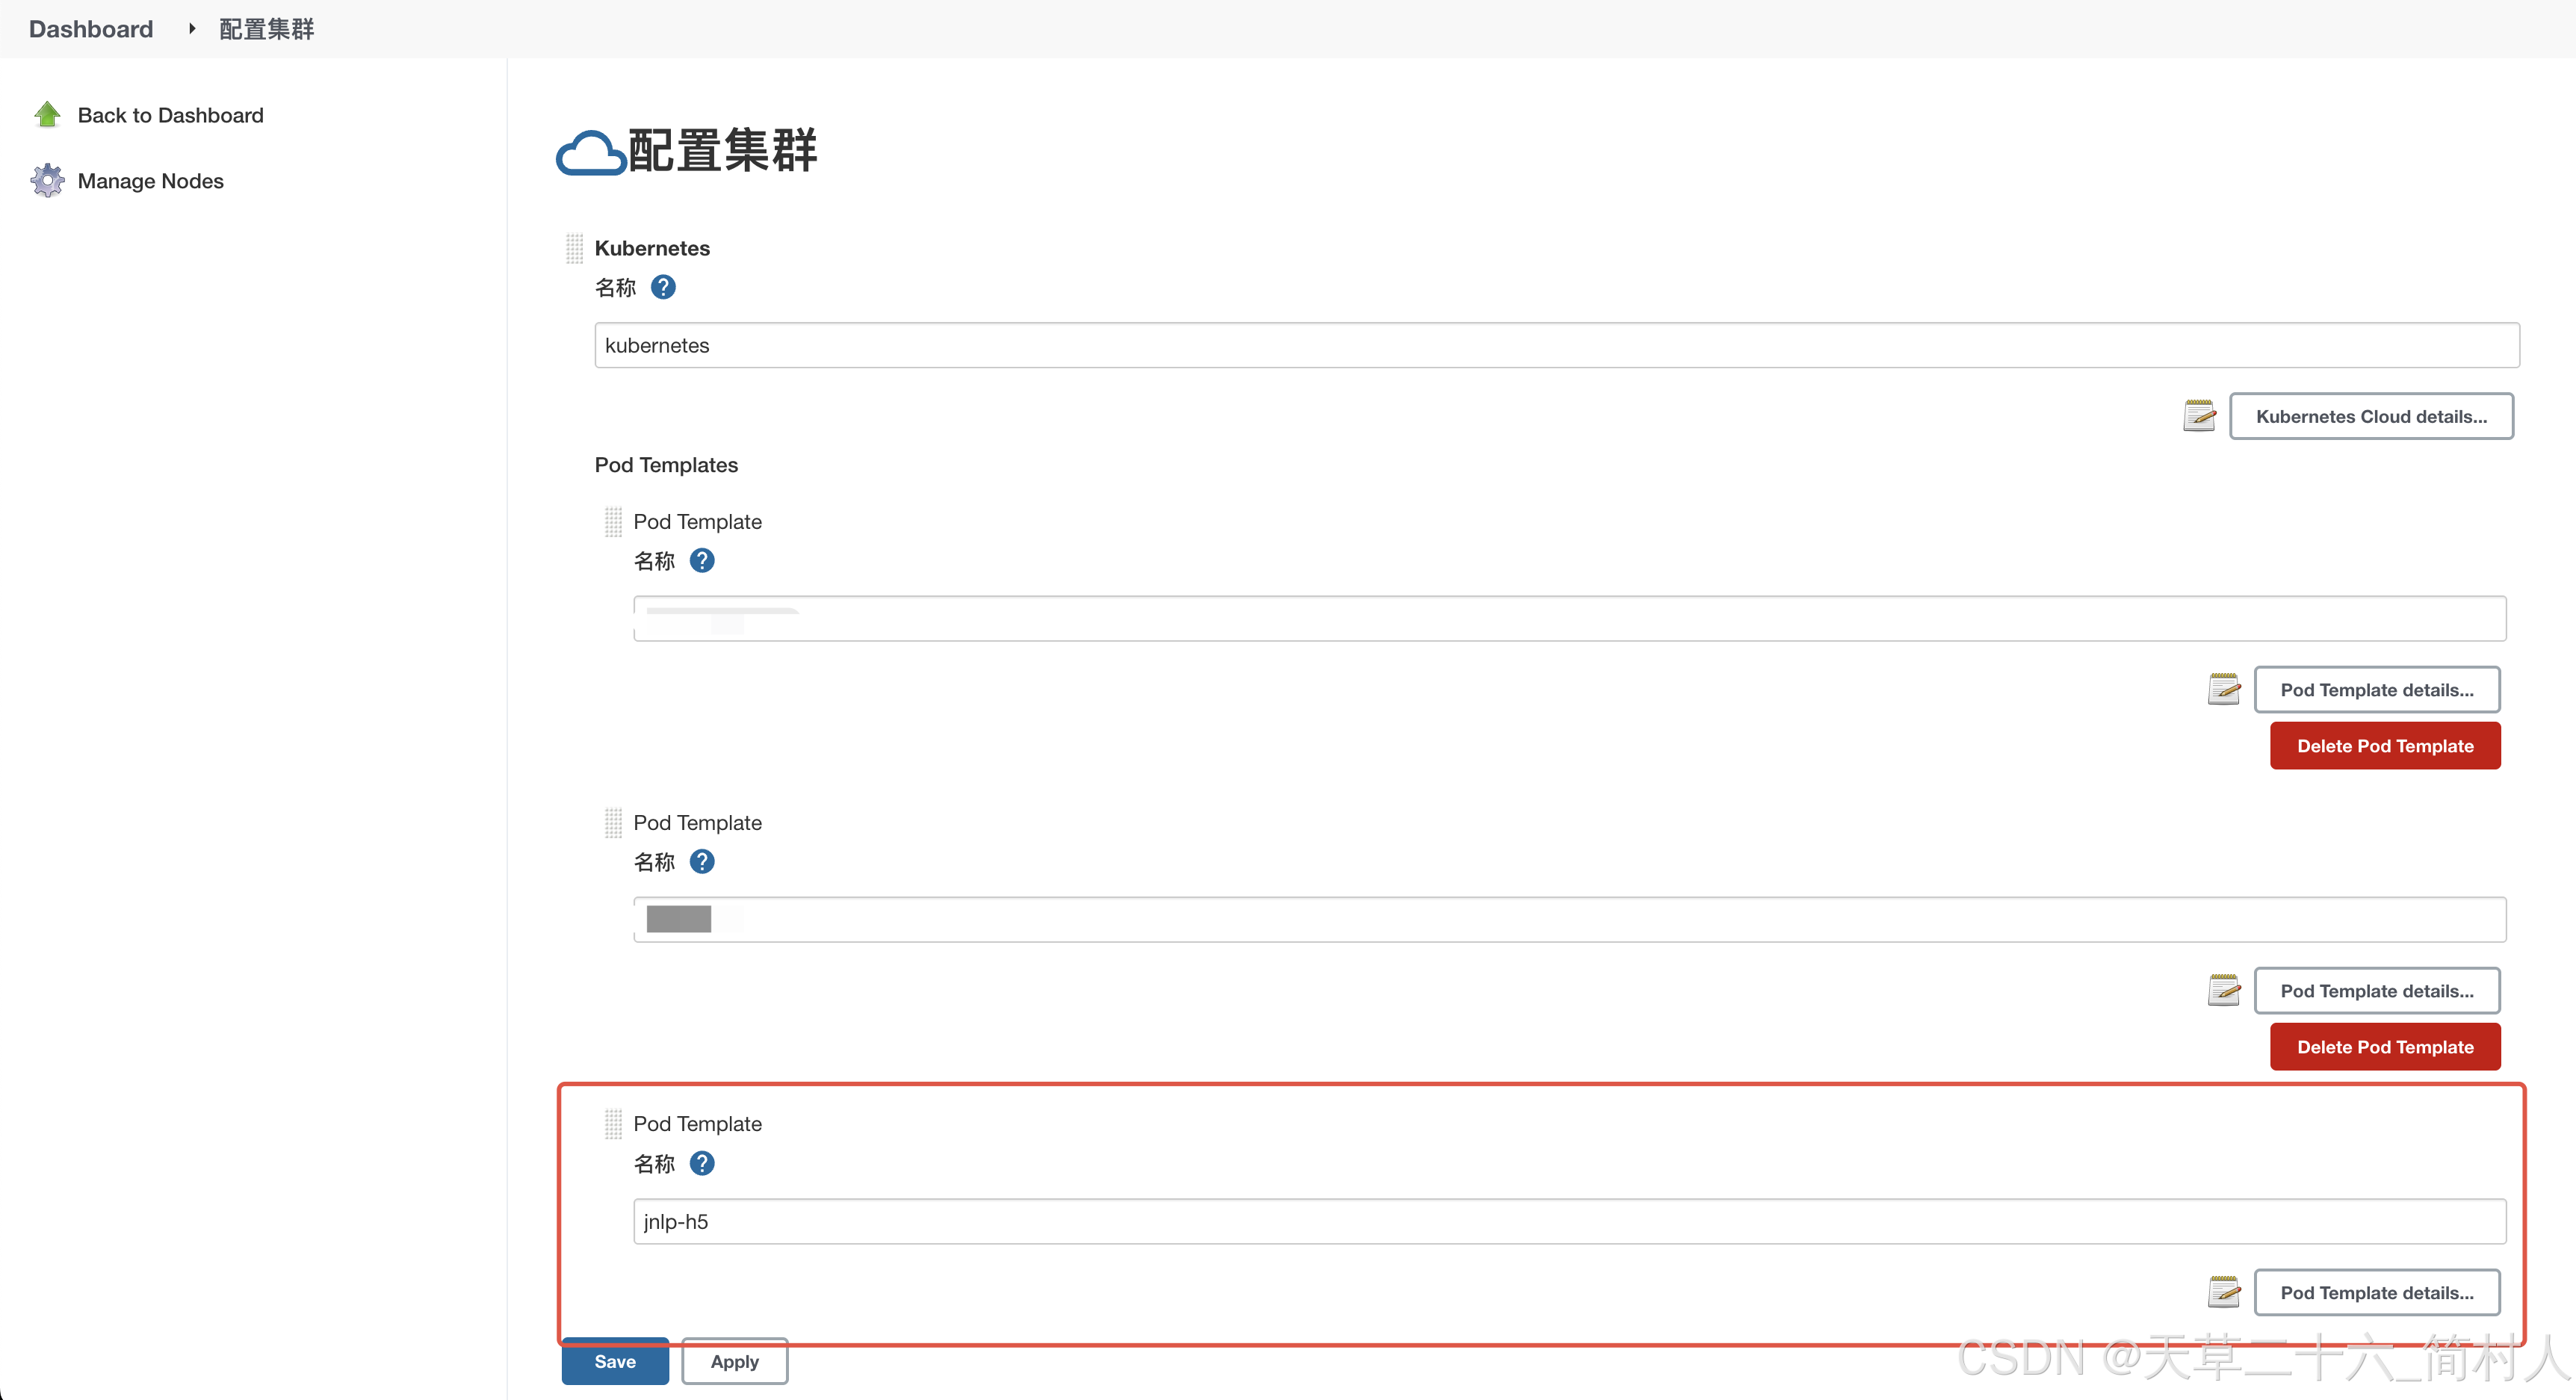Focus the jnlp-h5 name field
2576x1400 pixels.
point(1570,1221)
